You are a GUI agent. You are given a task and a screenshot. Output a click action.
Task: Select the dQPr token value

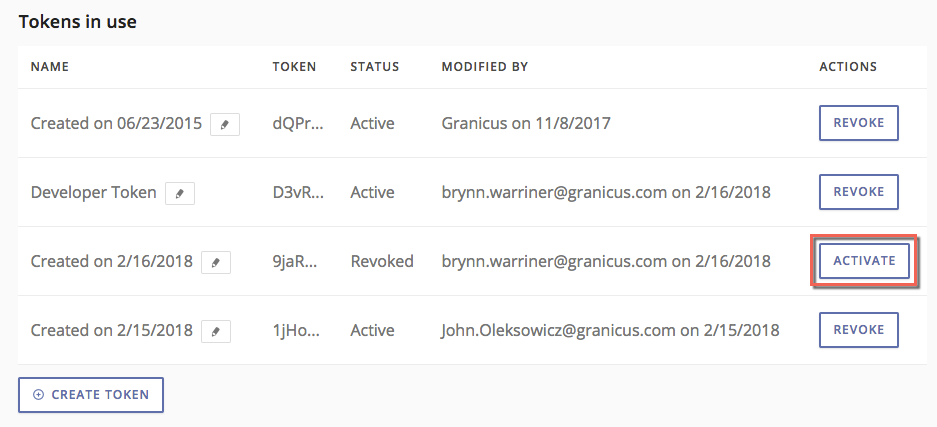(298, 124)
